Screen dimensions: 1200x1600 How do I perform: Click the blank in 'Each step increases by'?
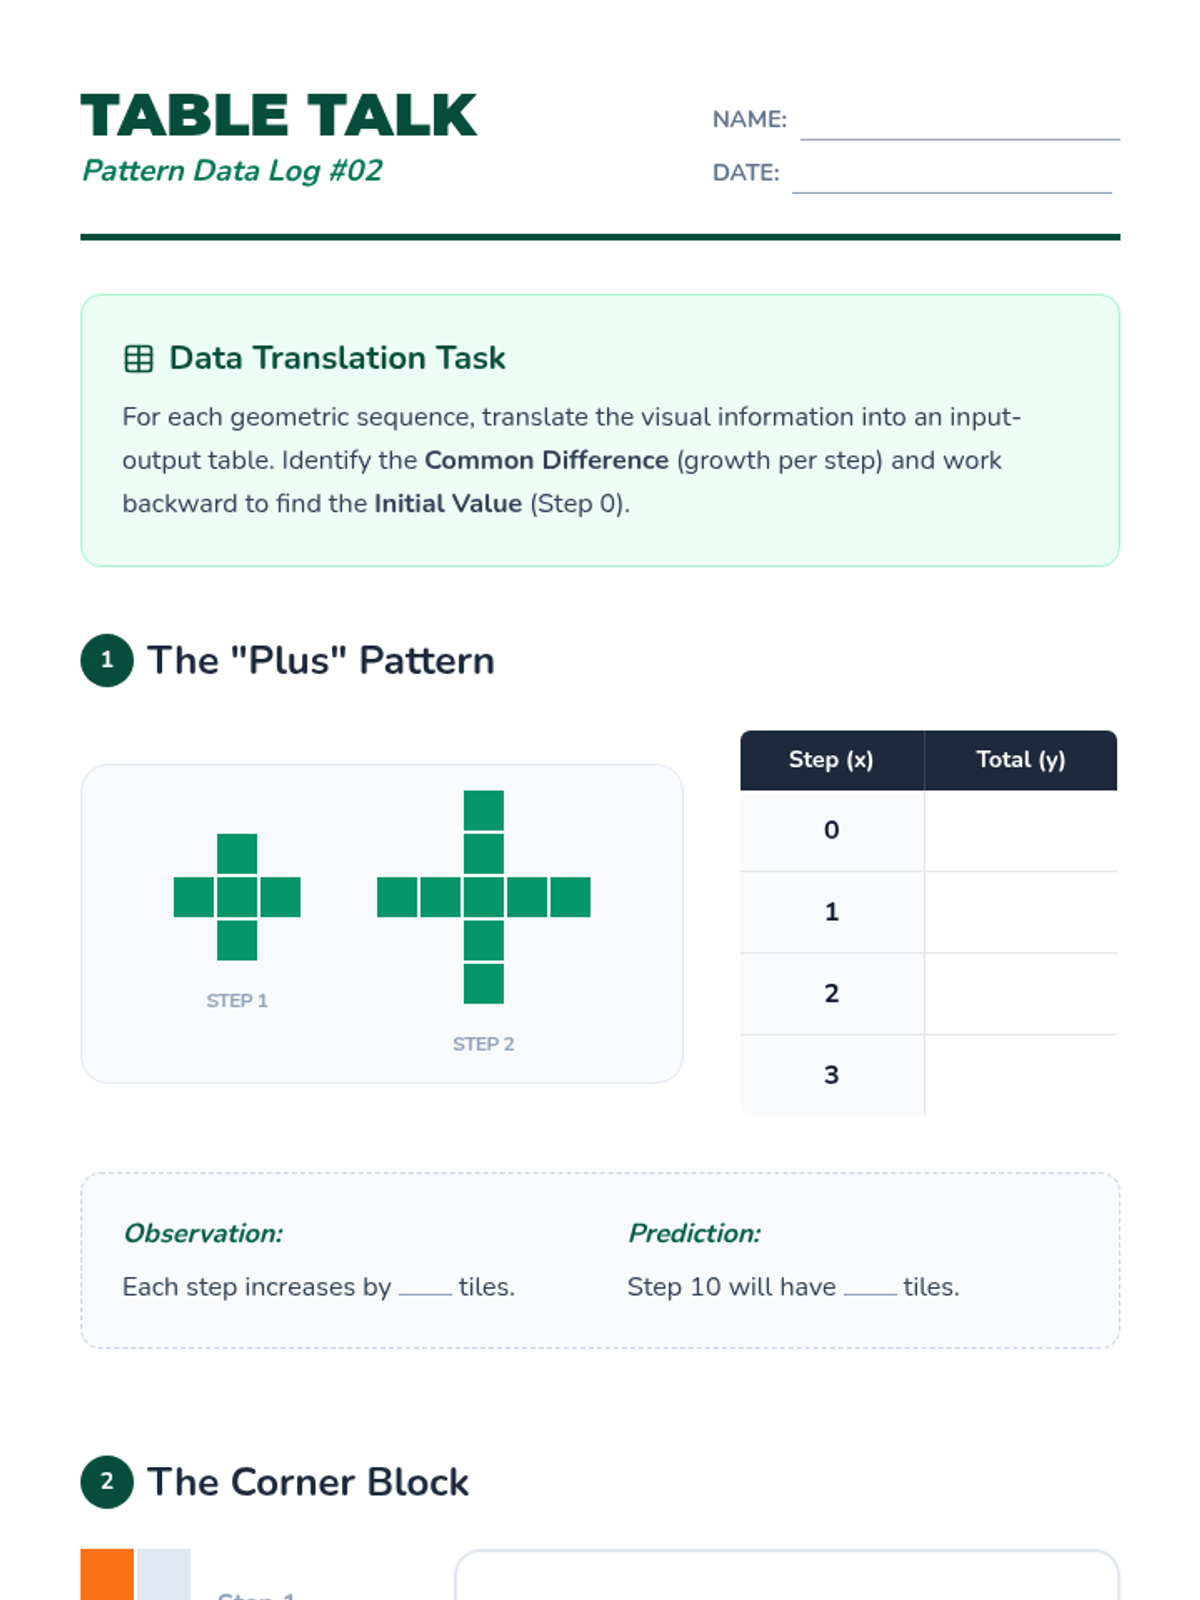point(425,1288)
